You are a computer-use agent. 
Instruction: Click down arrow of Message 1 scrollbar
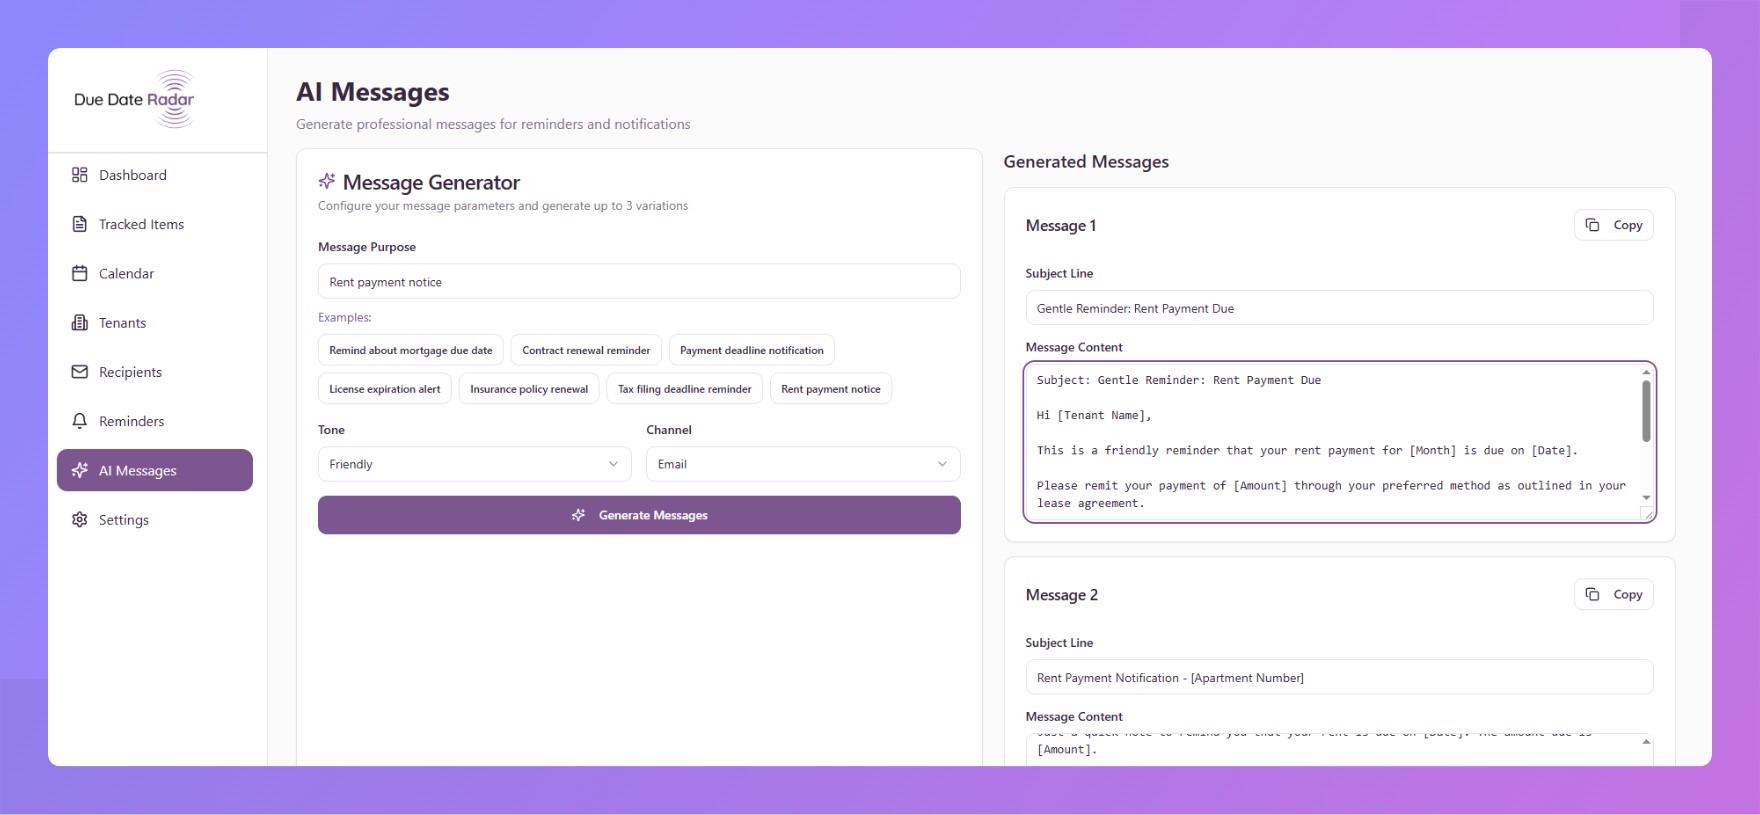(x=1646, y=497)
